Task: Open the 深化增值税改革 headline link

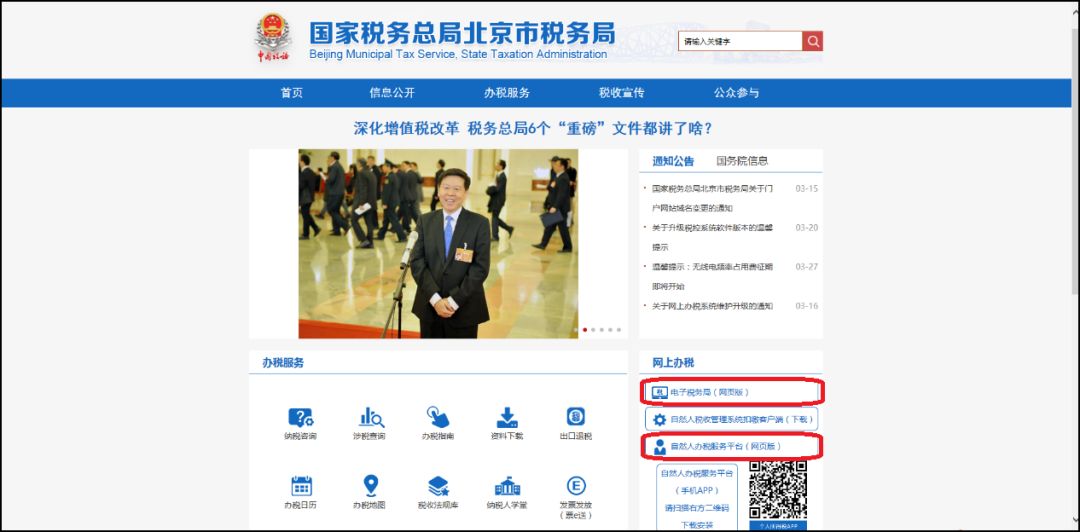Action: coord(532,129)
